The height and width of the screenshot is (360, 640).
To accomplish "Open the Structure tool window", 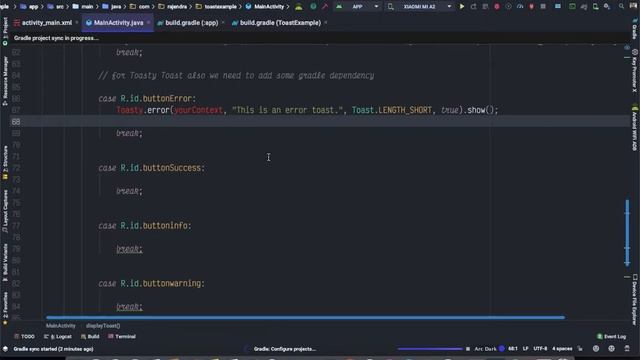I will (5, 162).
